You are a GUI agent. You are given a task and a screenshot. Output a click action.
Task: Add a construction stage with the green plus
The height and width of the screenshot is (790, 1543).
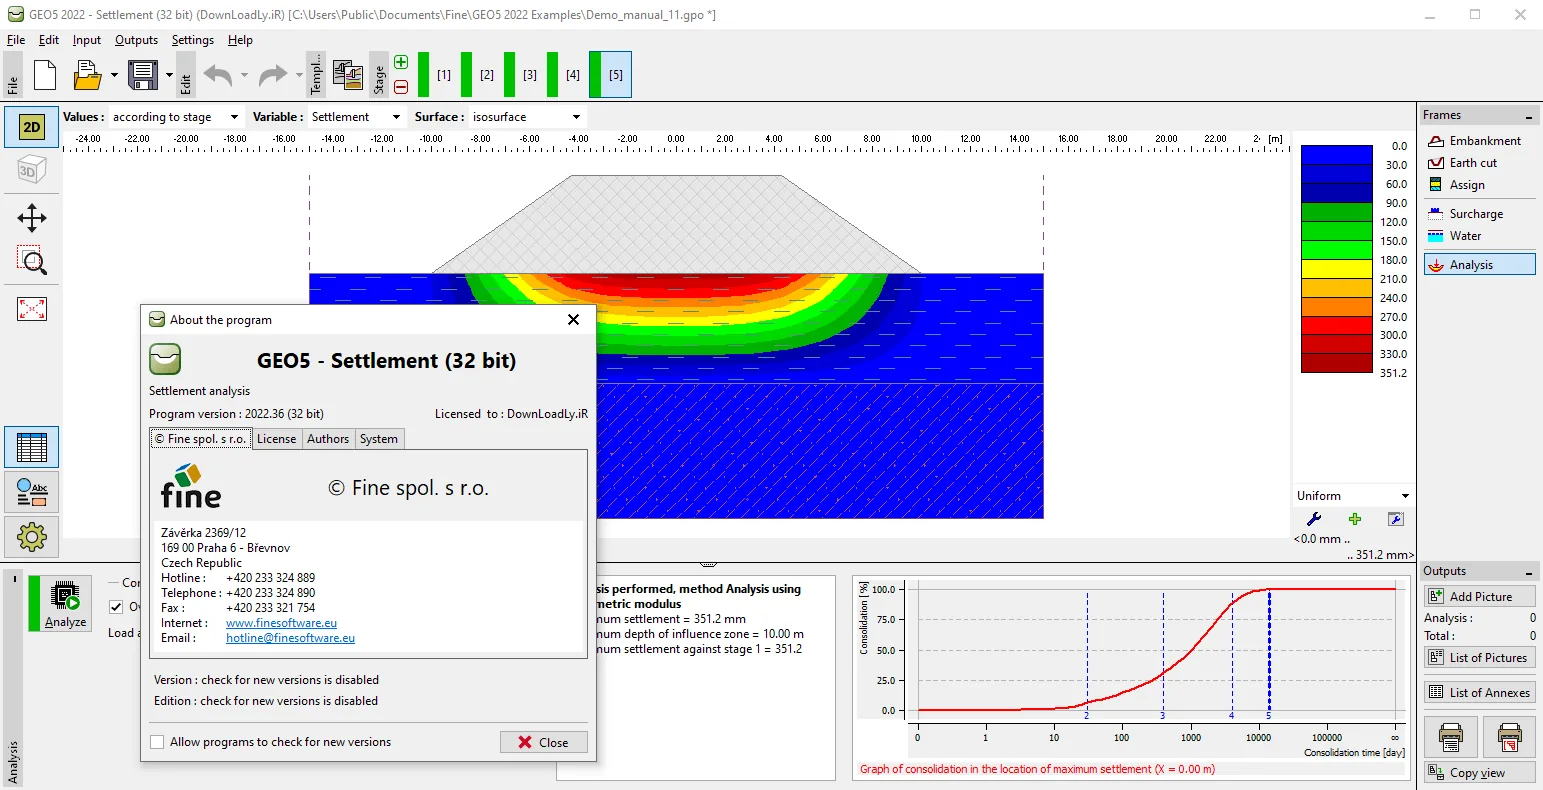(401, 63)
